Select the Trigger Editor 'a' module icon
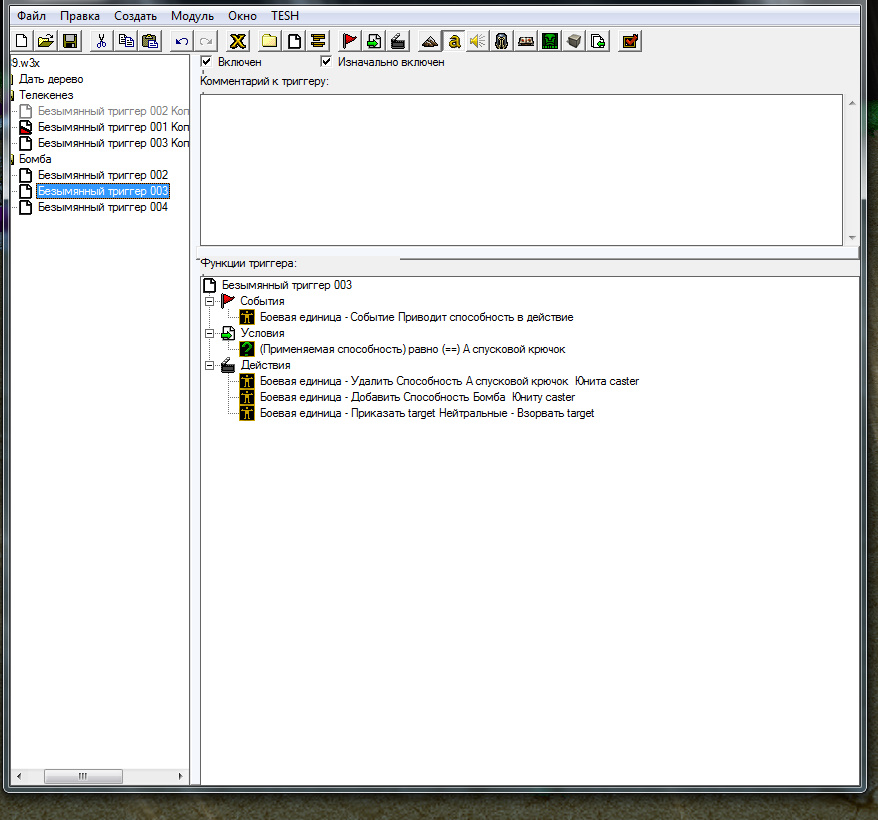878x820 pixels. pos(454,41)
